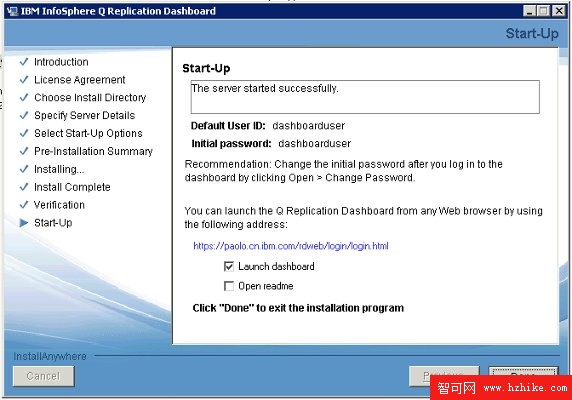Click the Previous button
The height and width of the screenshot is (400, 572).
[444, 376]
